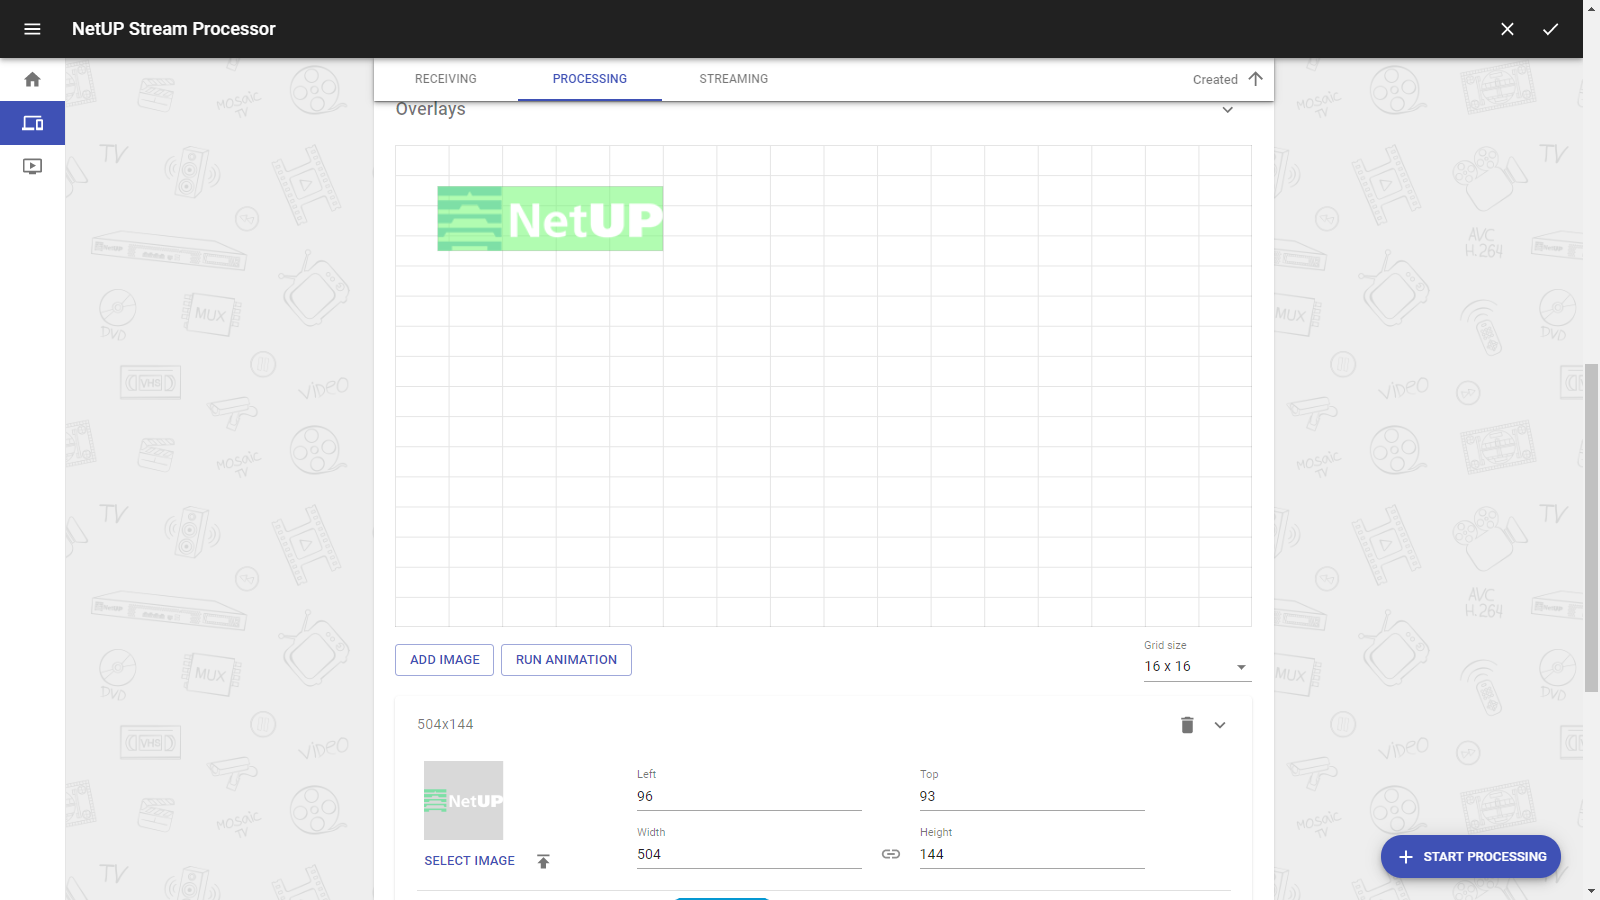Click the Width input field

point(749,855)
